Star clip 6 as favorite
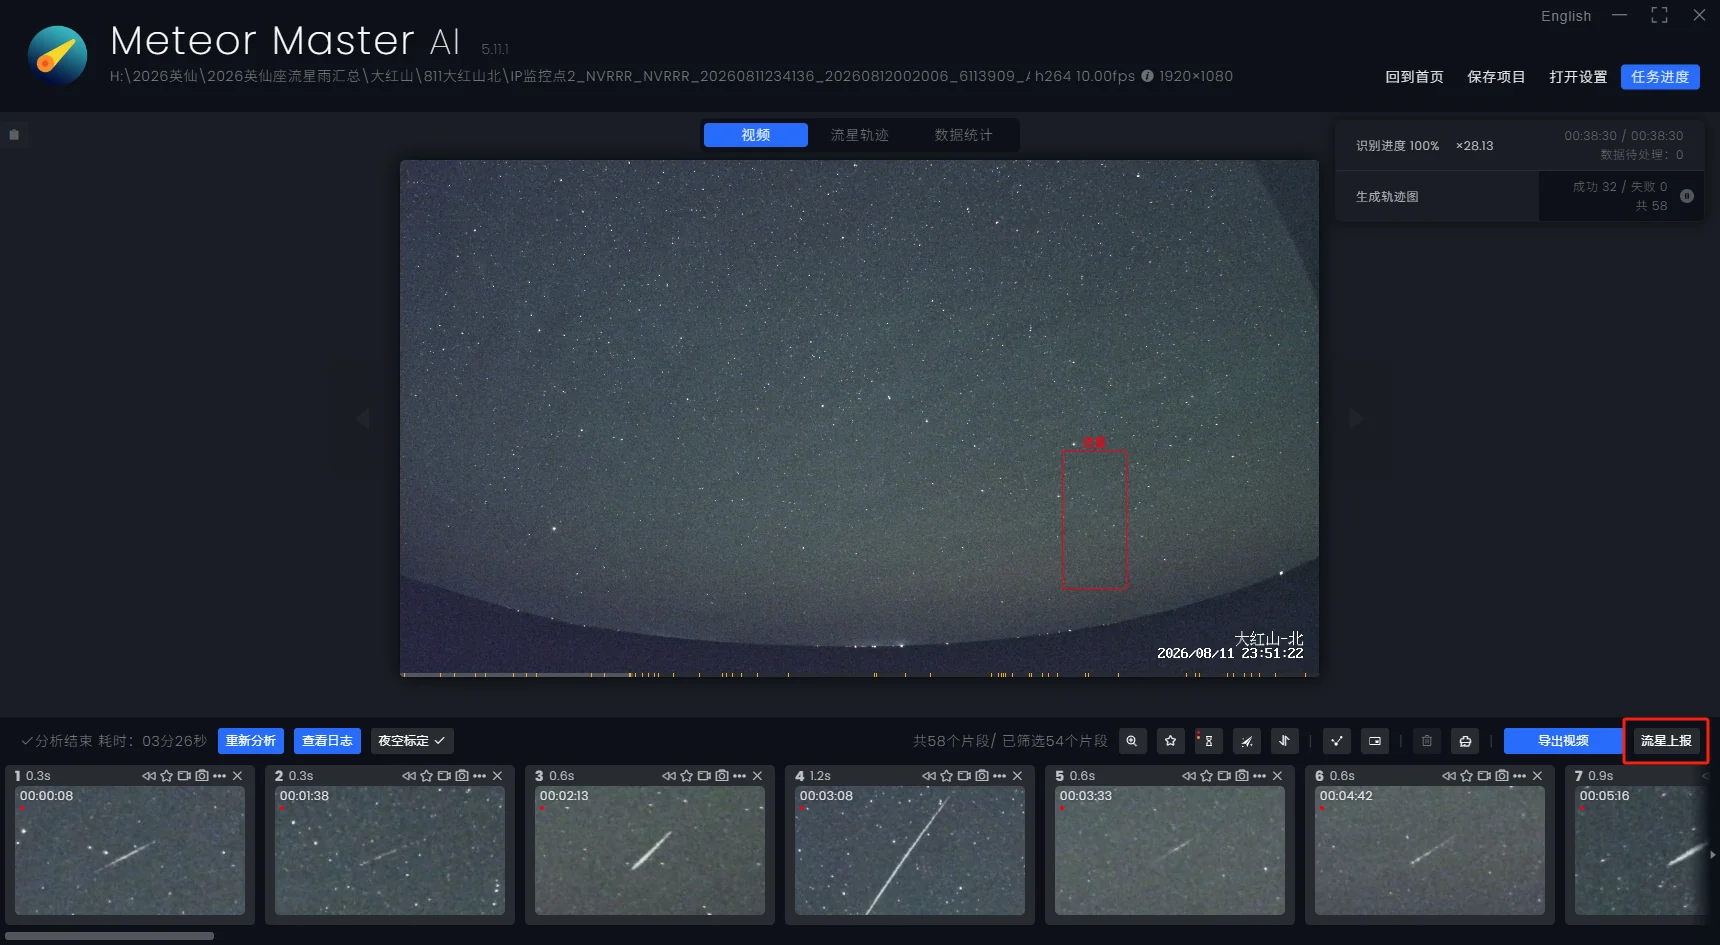The image size is (1720, 945). point(1467,776)
